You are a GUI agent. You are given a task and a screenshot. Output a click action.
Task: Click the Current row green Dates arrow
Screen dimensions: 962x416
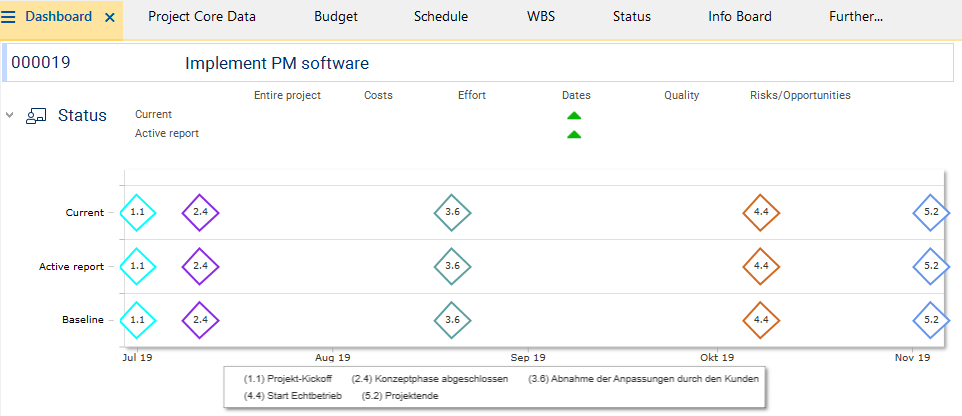(574, 115)
